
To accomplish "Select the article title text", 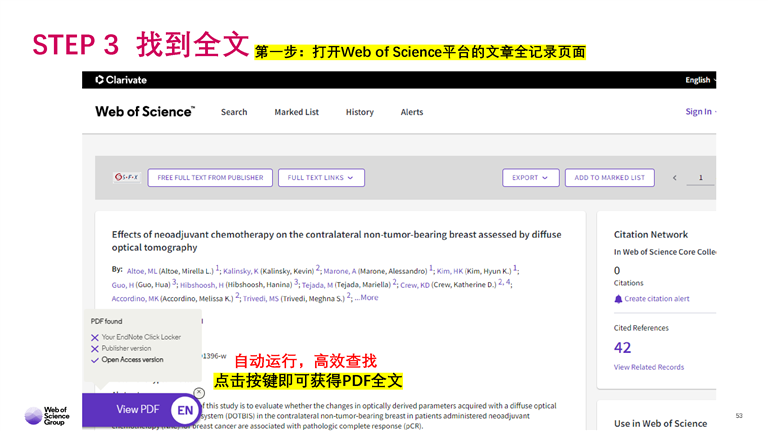I will (x=336, y=241).
